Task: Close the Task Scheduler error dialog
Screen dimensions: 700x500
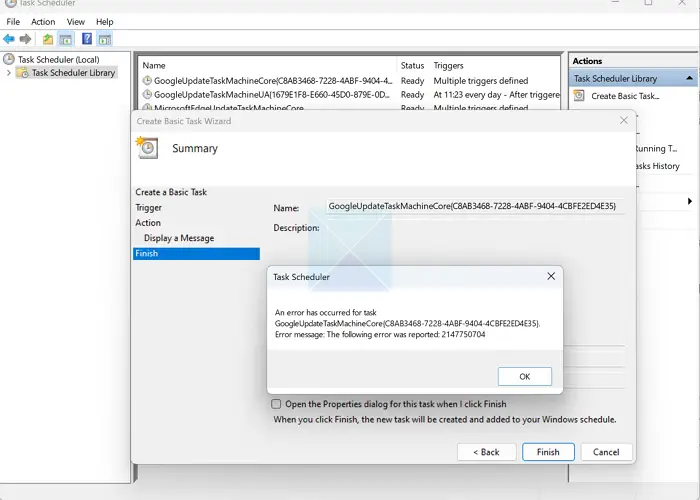Action: pos(551,276)
